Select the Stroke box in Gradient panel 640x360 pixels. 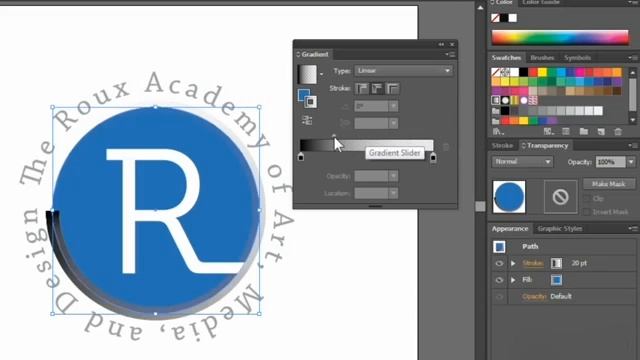pos(311,102)
